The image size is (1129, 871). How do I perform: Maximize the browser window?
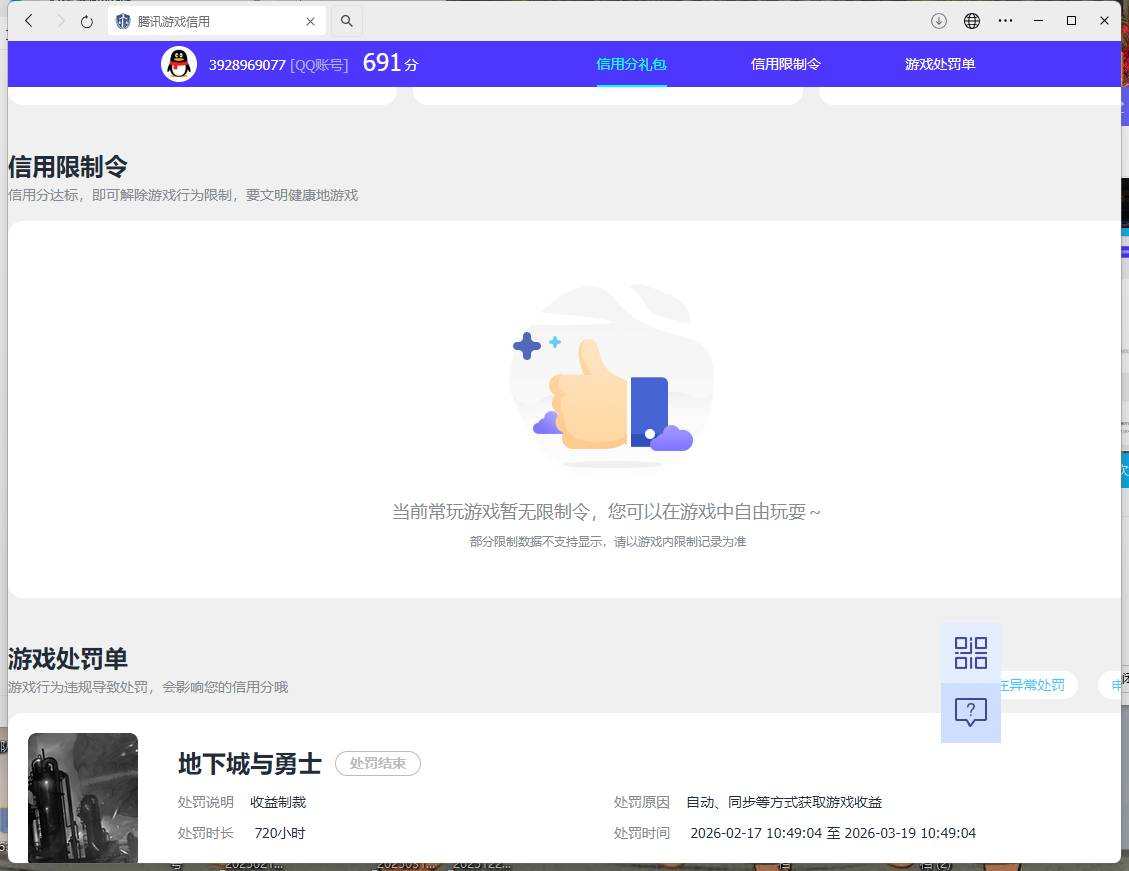click(1071, 21)
